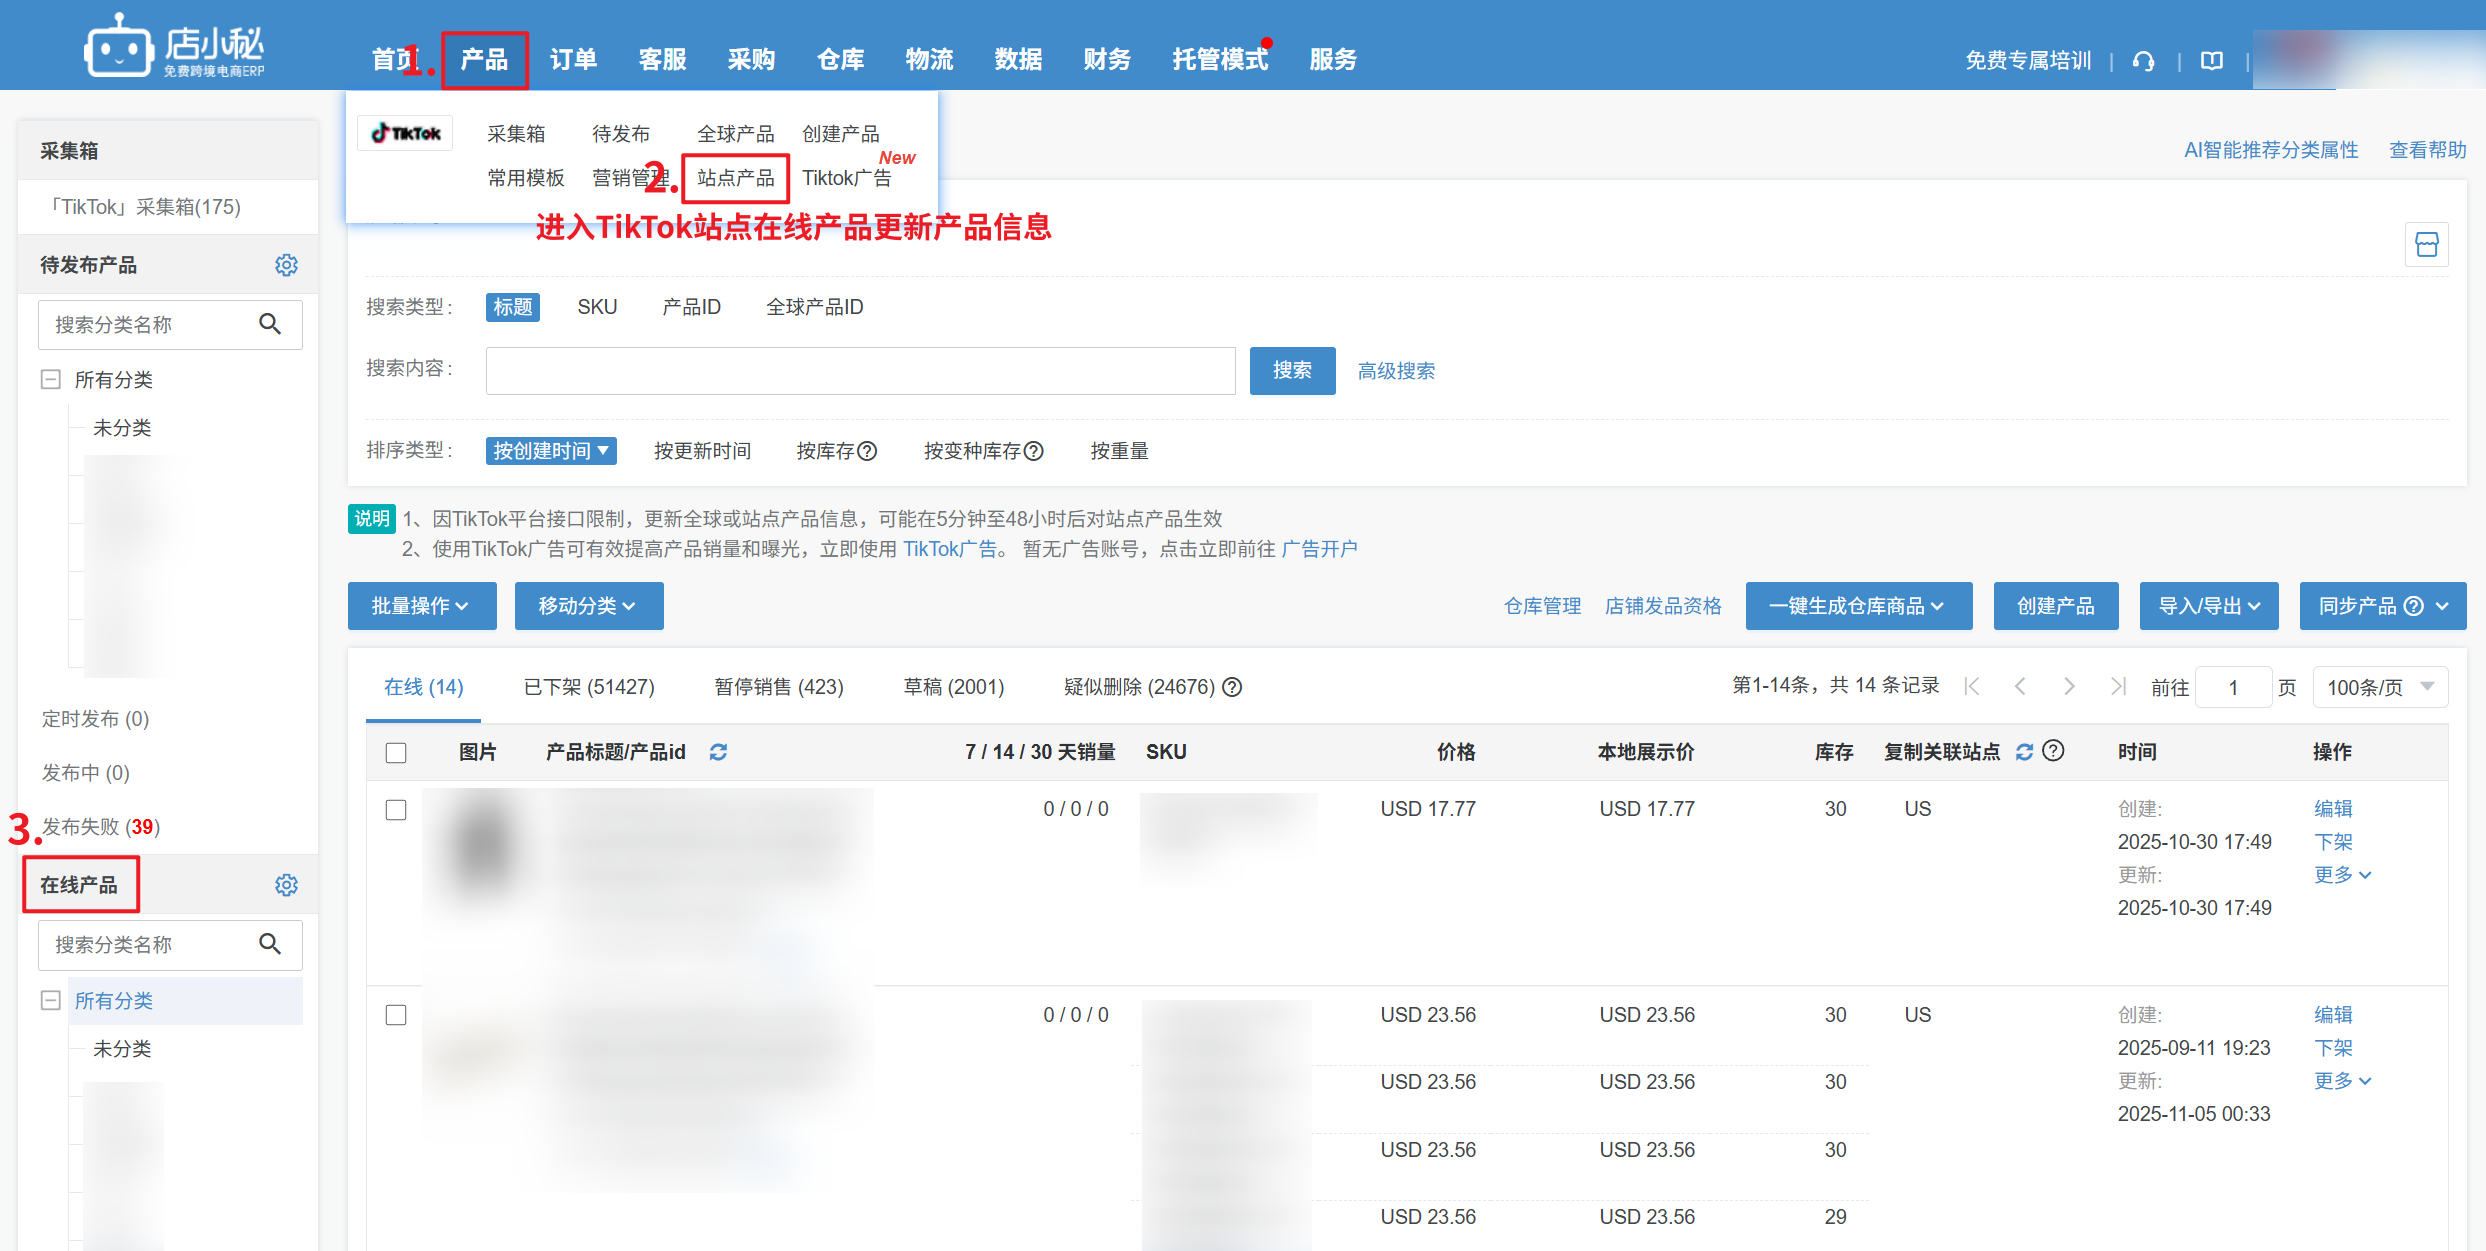Open the help book icon in header
This screenshot has width=2486, height=1251.
tap(2212, 61)
